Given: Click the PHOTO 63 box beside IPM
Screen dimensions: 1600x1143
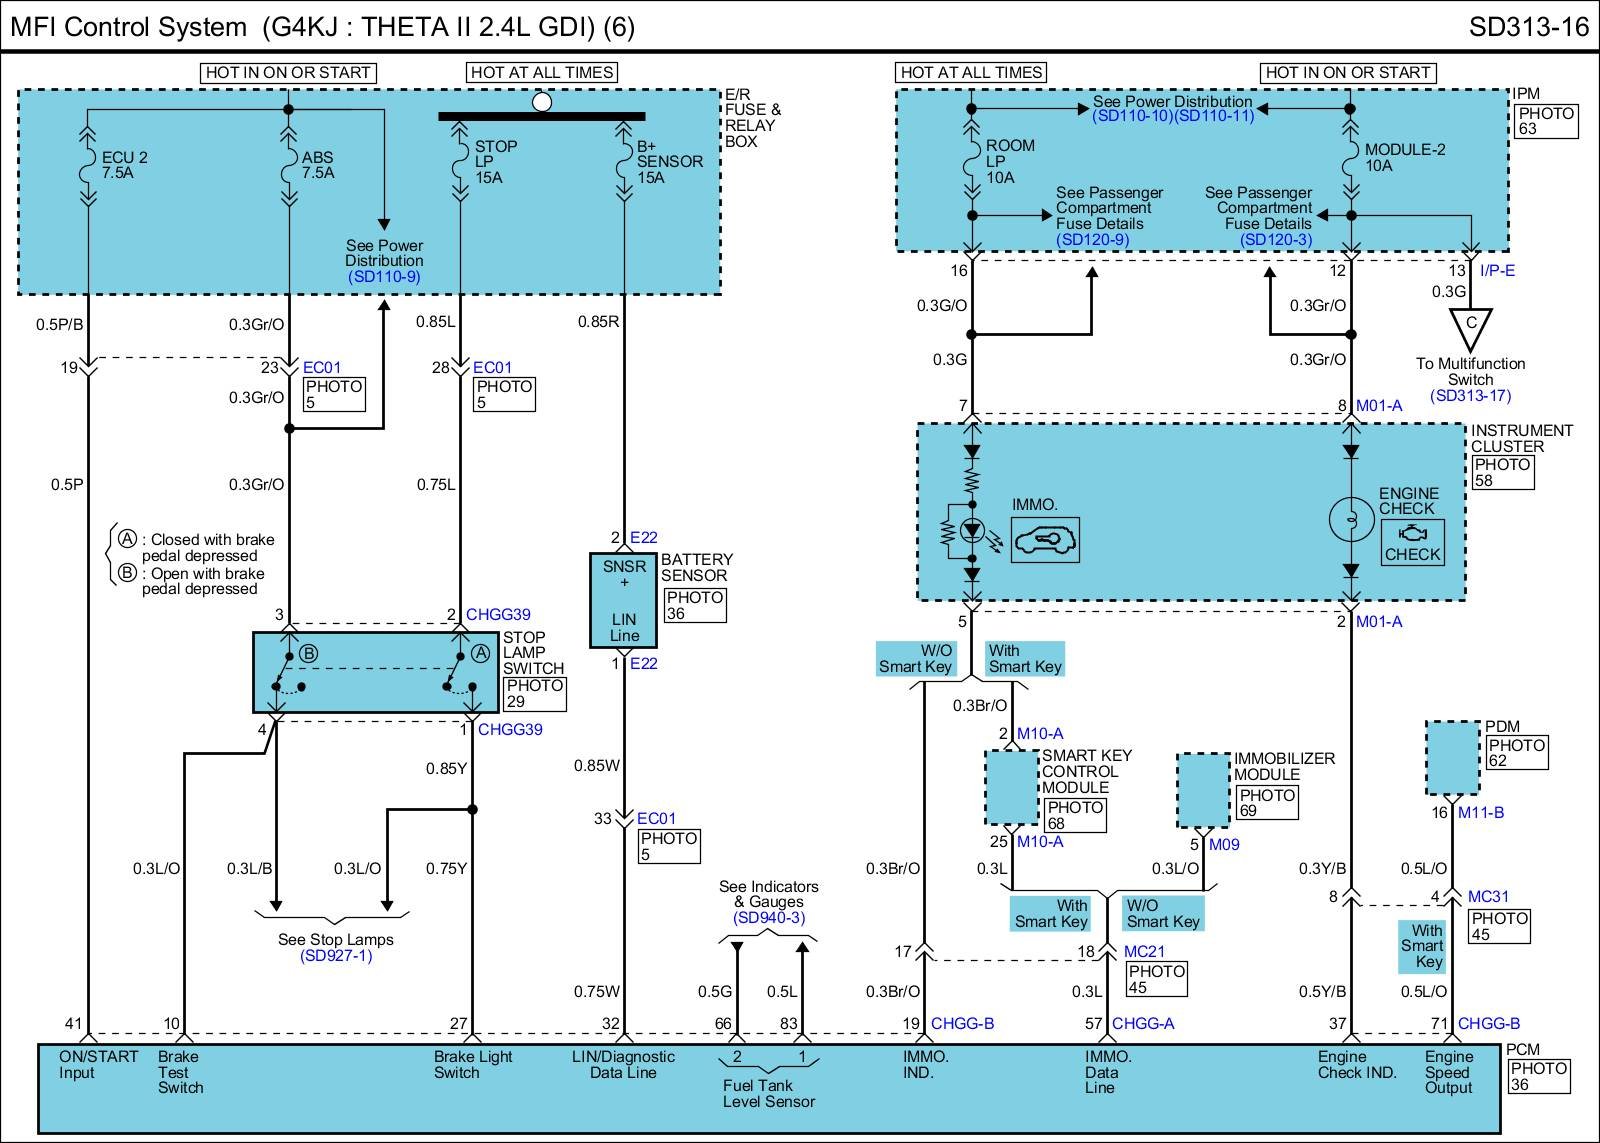Looking at the screenshot, I should coord(1546,121).
